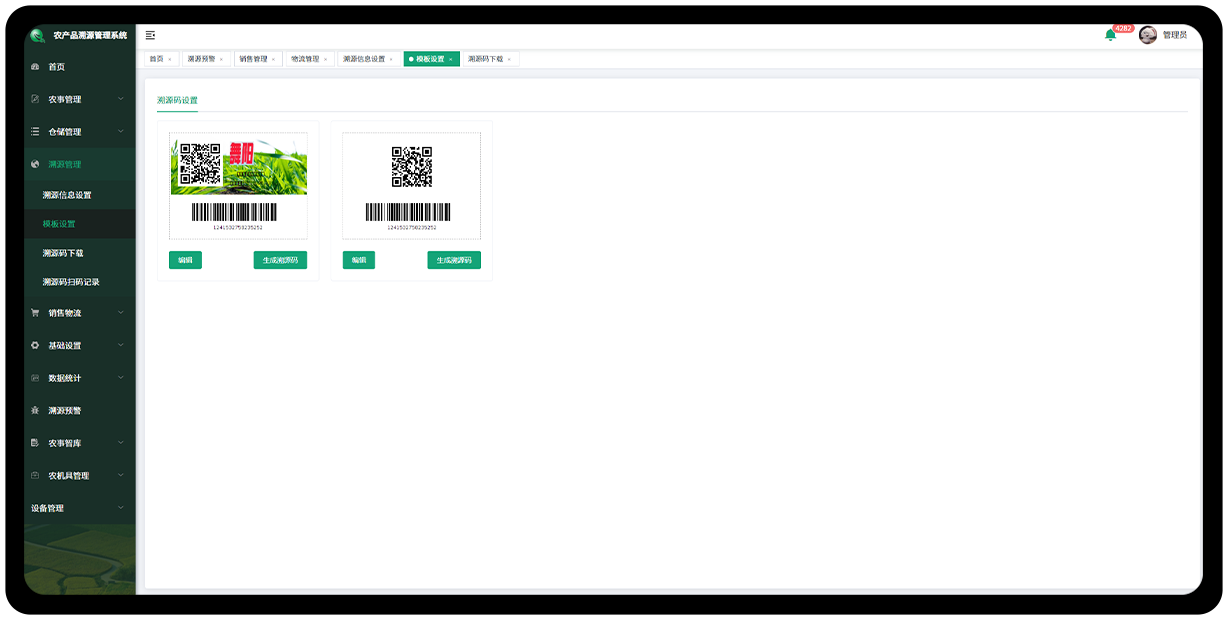Collapse sidebar using the hamburger menu icon
The height and width of the screenshot is (620, 1228).
[150, 35]
